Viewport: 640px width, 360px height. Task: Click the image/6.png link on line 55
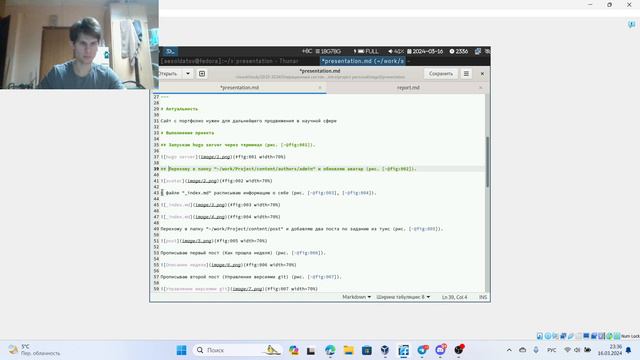(226, 265)
